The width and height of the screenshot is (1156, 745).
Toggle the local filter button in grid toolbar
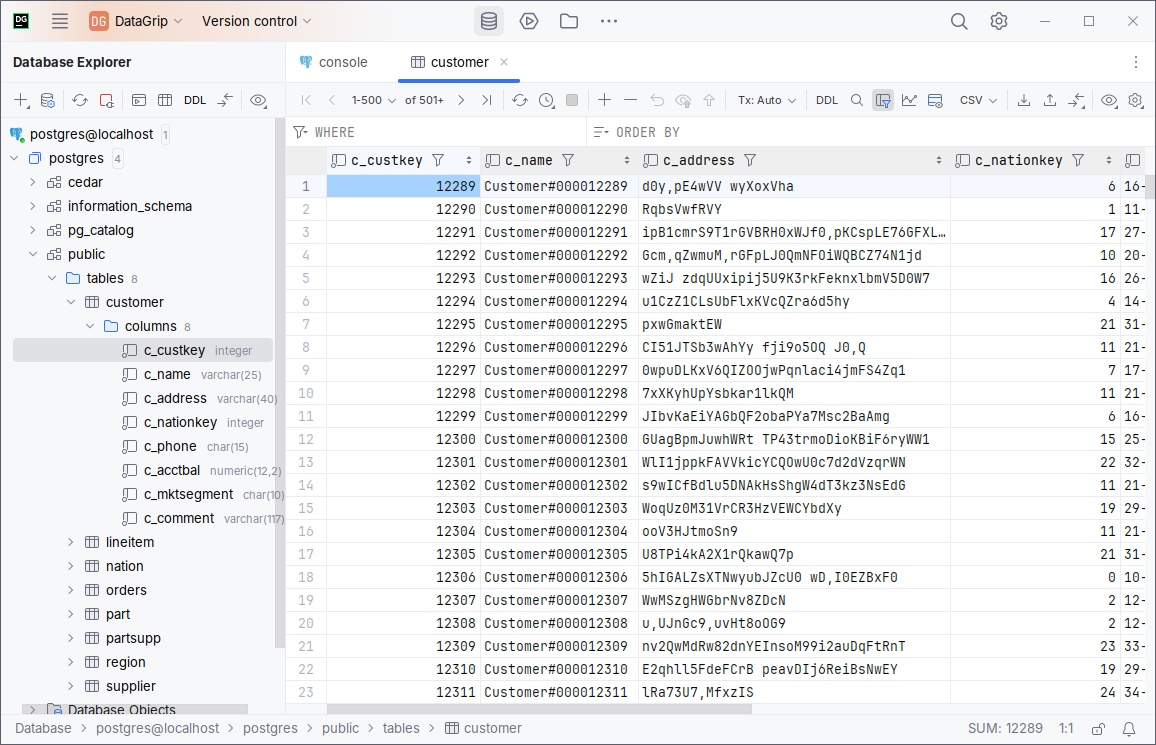tap(882, 100)
